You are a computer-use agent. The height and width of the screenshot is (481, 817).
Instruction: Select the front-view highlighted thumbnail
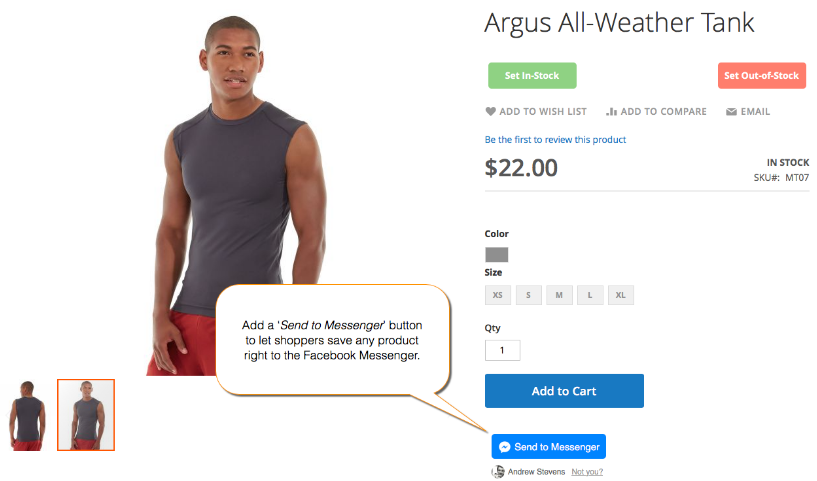[86, 415]
